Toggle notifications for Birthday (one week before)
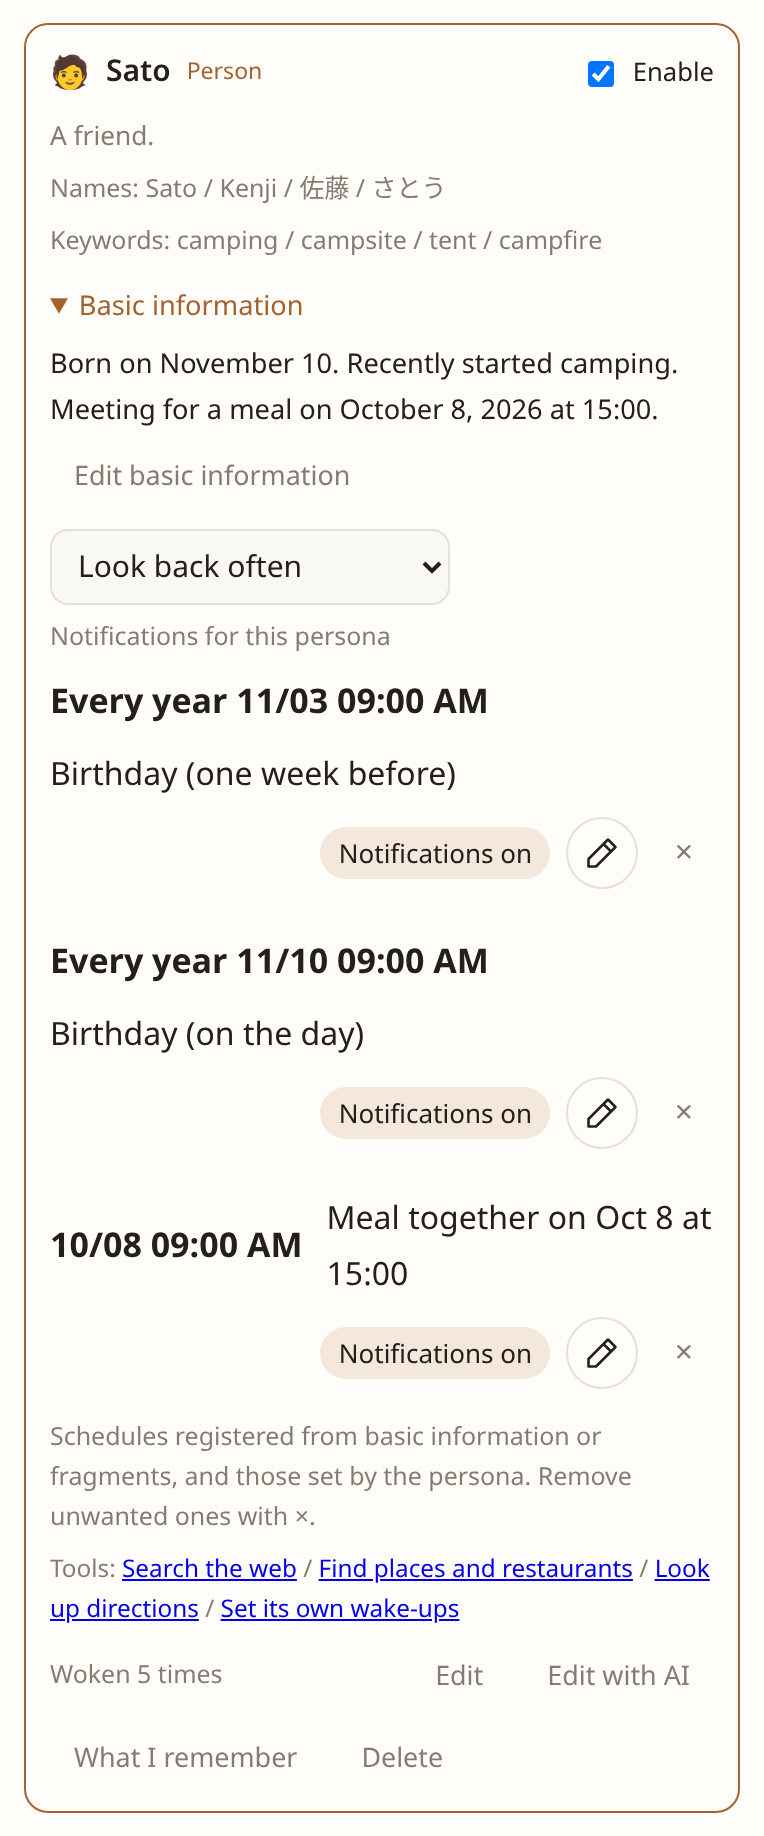The width and height of the screenshot is (764, 1836). (x=435, y=853)
